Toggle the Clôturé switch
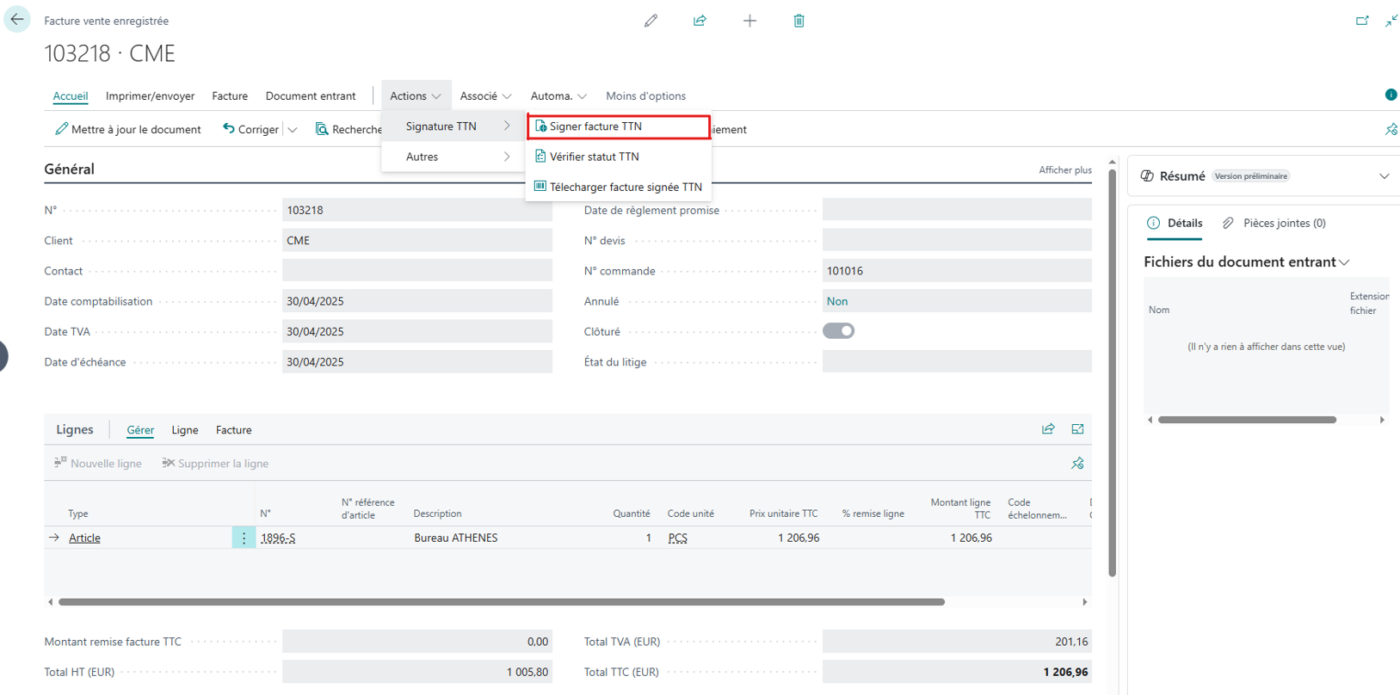Image resolution: width=1400 pixels, height=695 pixels. coord(839,331)
